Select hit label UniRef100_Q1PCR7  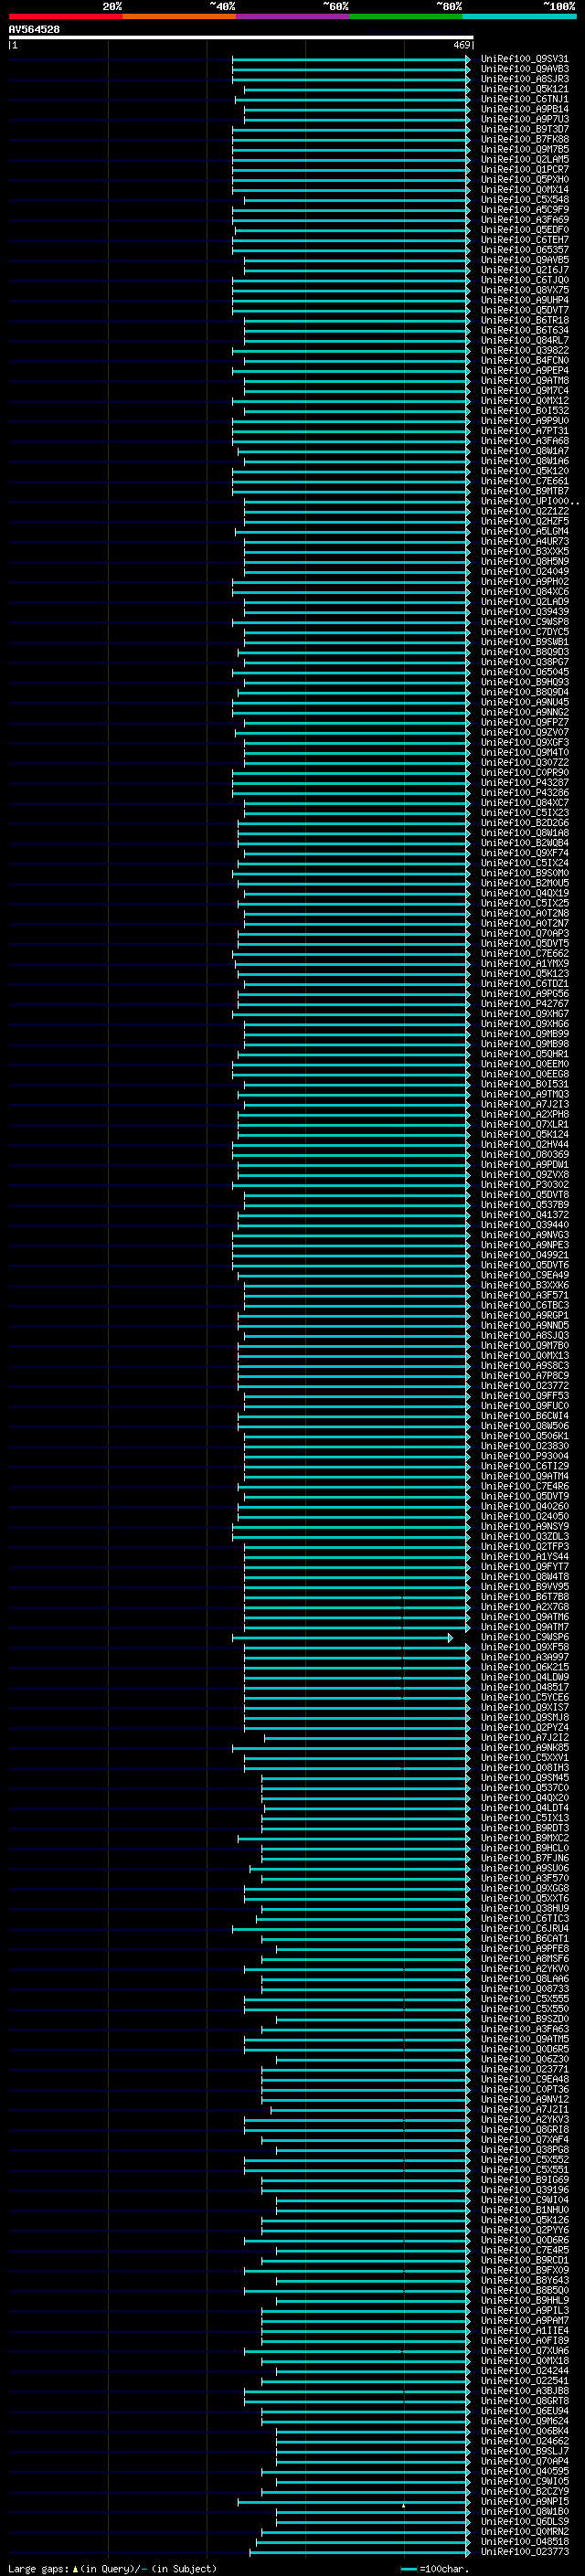point(525,170)
